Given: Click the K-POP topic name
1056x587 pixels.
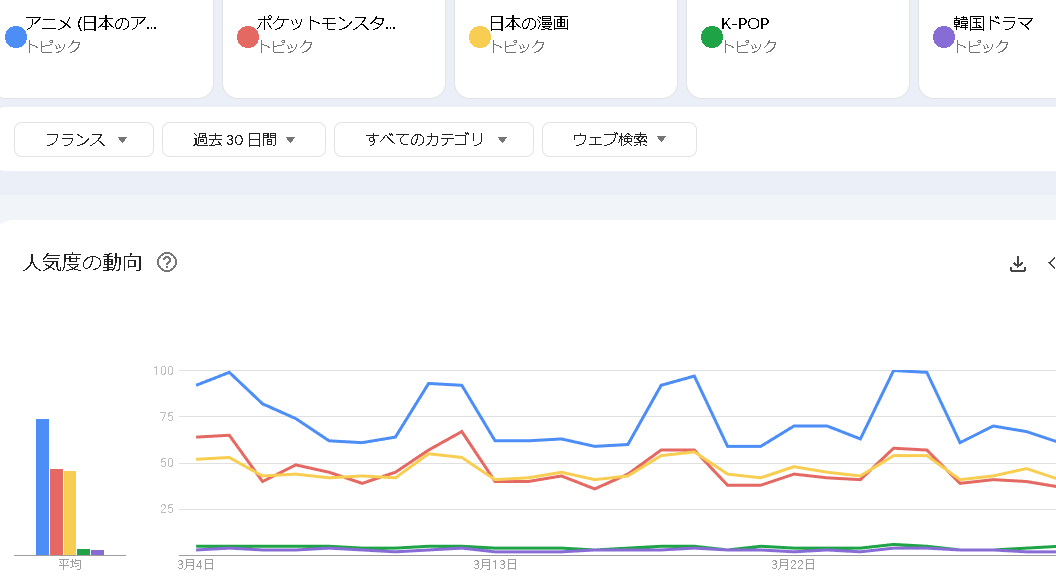Looking at the screenshot, I should click(745, 23).
